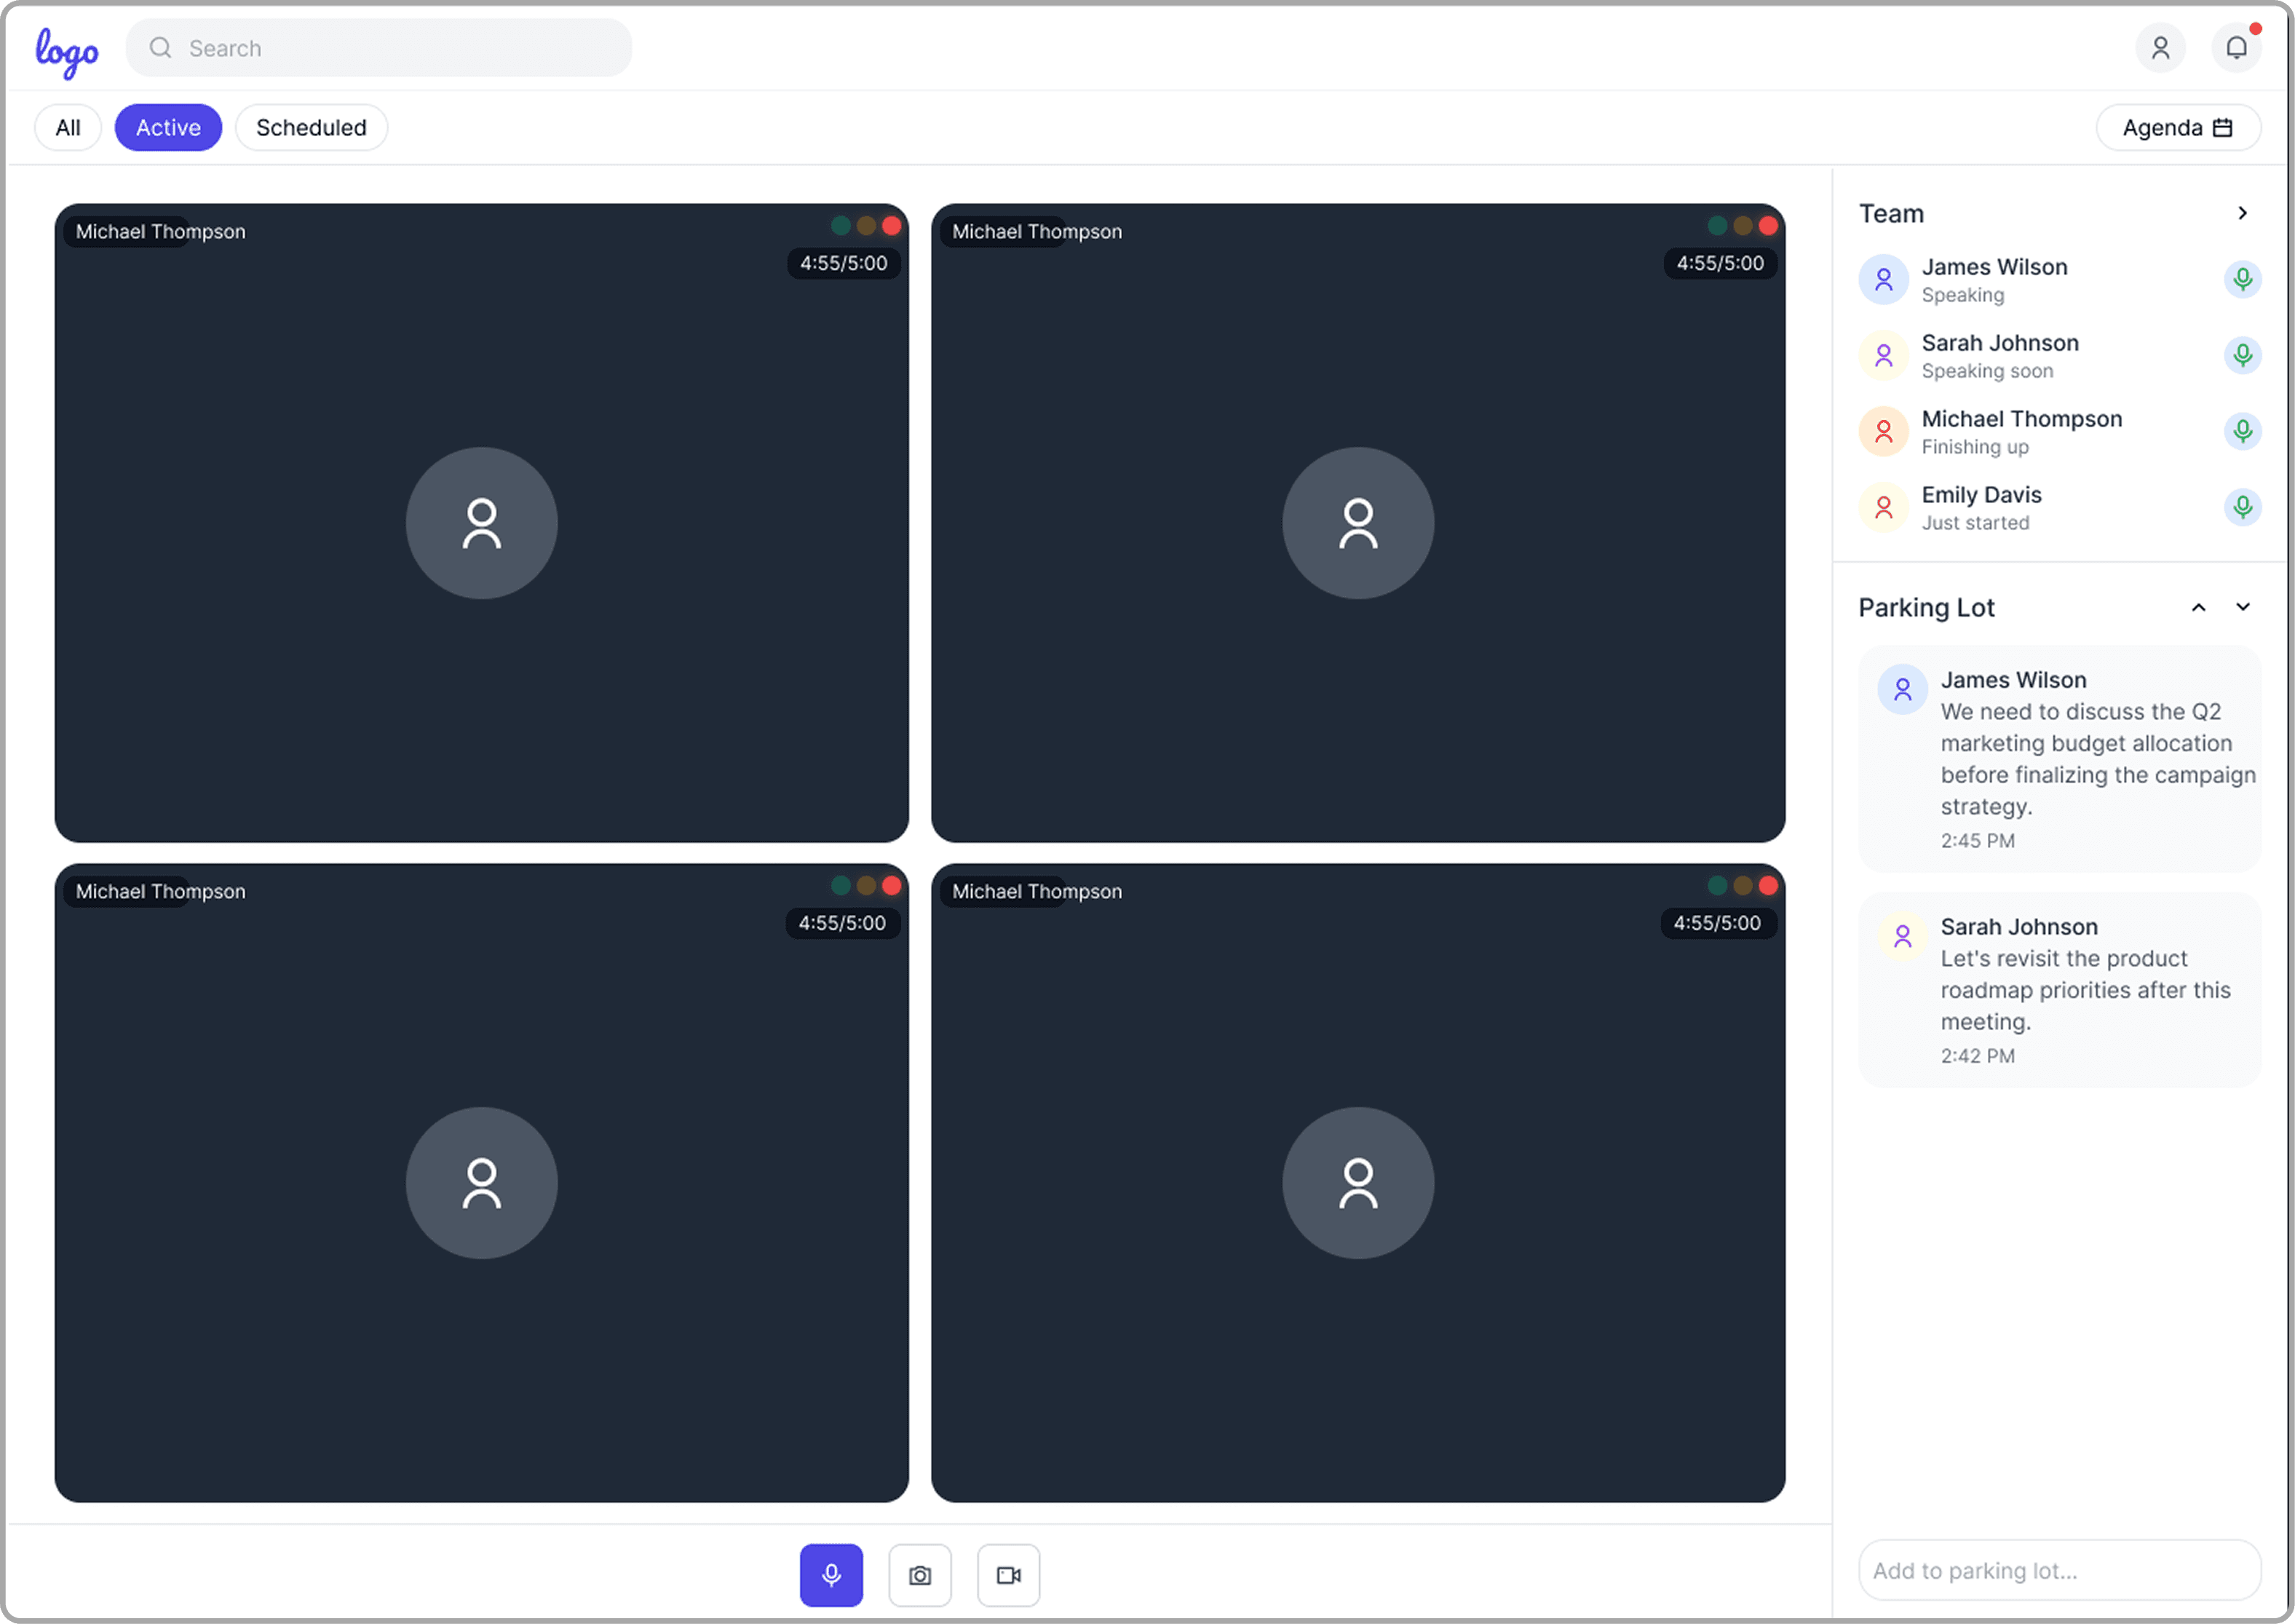Expand the Team panel chevron
The image size is (2295, 1624).
click(x=2242, y=213)
